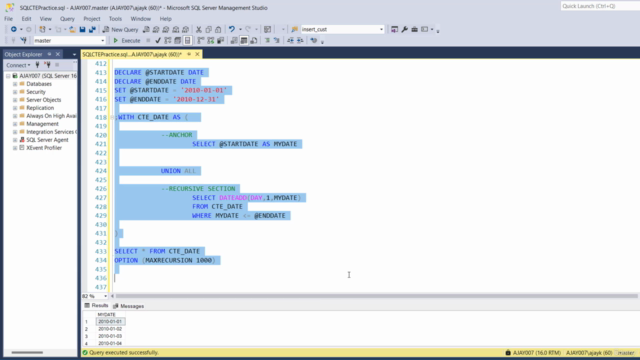640x360 pixels.
Task: Click the Uncomment selected lines icon
Action: (x=277, y=40)
